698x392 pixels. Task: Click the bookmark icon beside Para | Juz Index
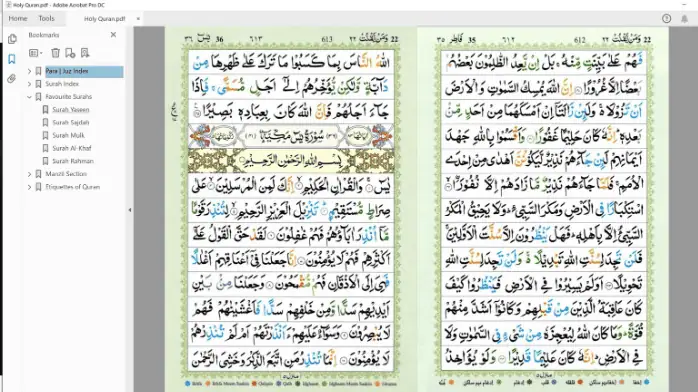(38, 71)
